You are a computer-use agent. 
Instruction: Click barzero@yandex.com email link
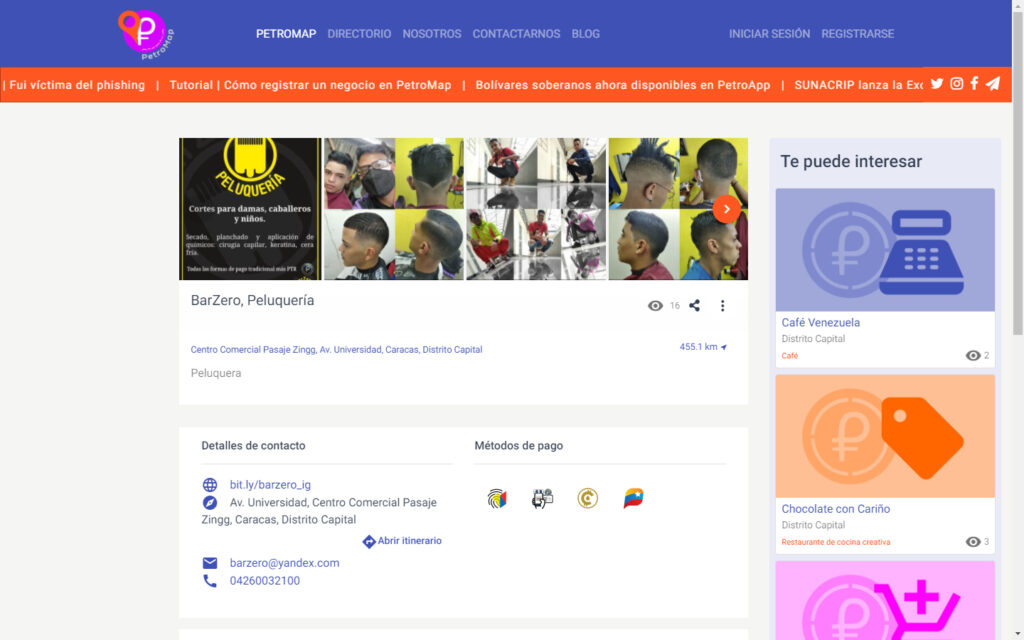pyautogui.click(x=284, y=562)
